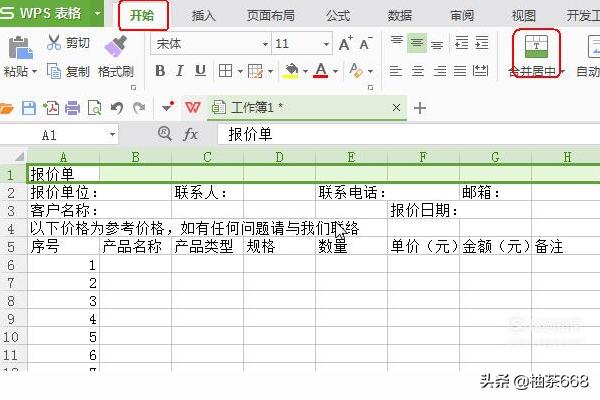The height and width of the screenshot is (400, 600).
Task: Switch to the Insert (插入) tab
Action: point(203,15)
